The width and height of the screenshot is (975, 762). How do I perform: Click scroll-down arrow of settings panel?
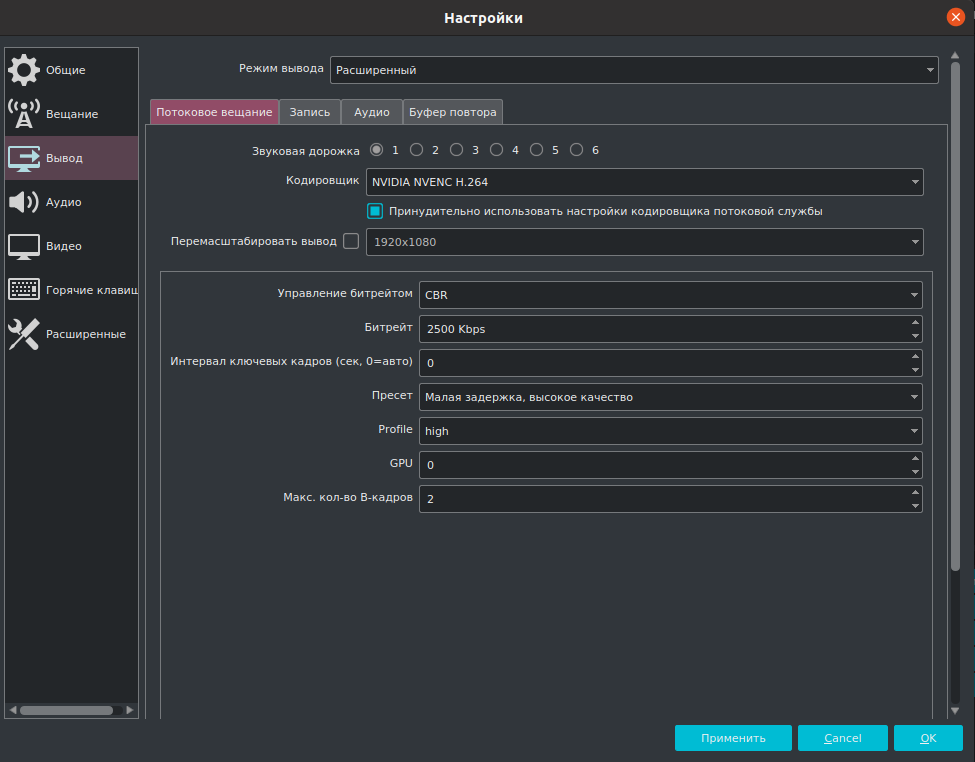click(955, 710)
